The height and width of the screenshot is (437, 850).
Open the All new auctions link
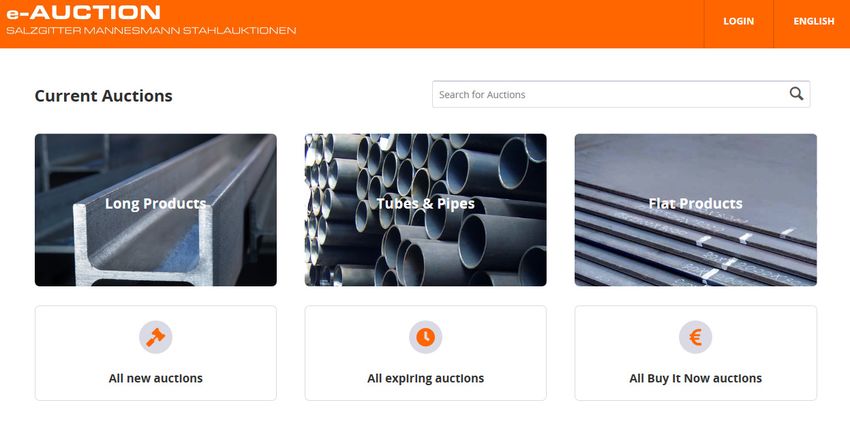click(x=156, y=353)
